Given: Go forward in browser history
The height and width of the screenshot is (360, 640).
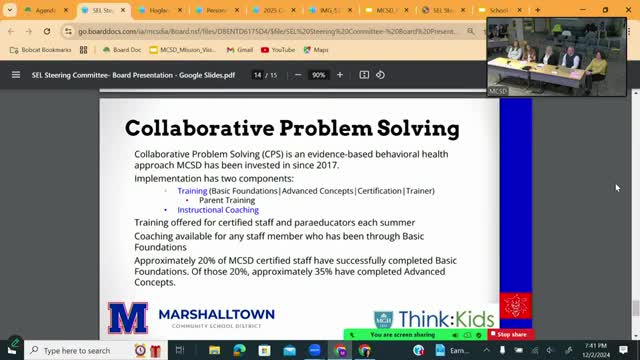Looking at the screenshot, I should pyautogui.click(x=29, y=31).
